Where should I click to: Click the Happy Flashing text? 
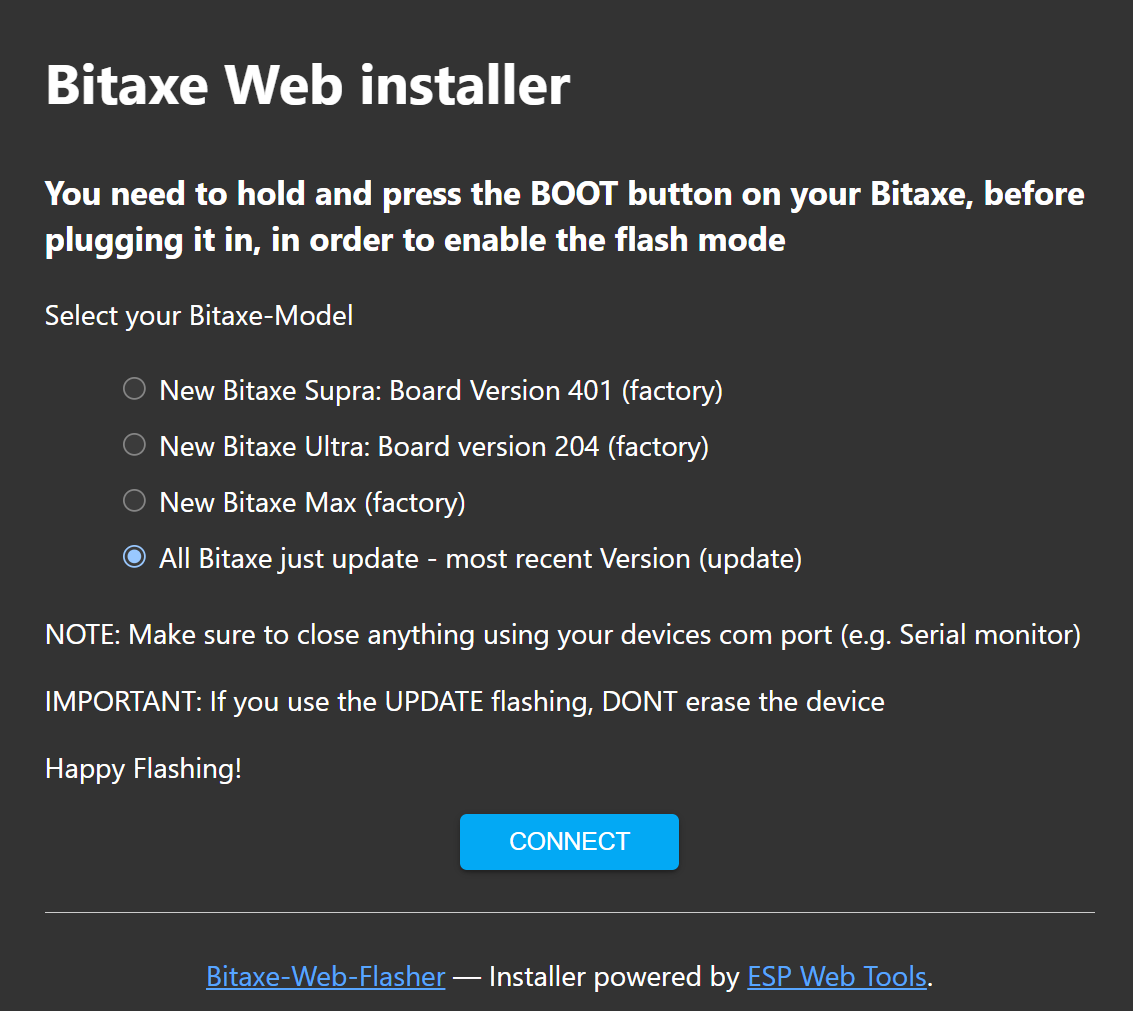click(143, 768)
